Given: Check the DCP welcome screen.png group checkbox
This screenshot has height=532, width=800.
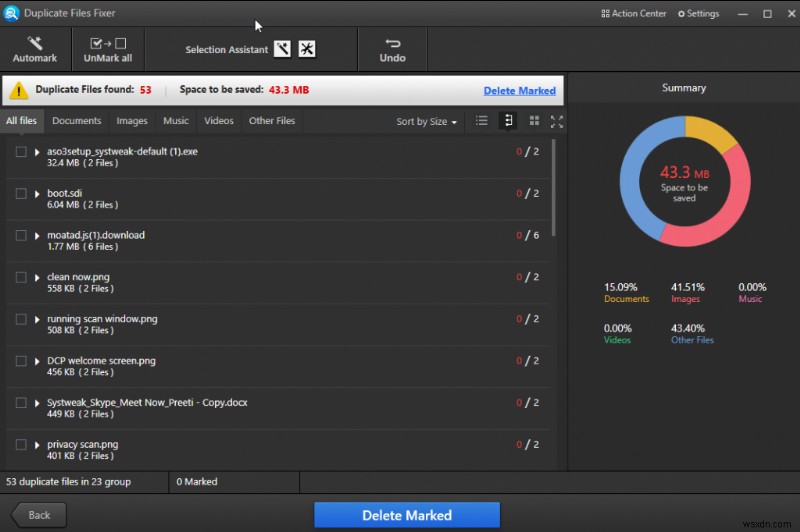Looking at the screenshot, I should point(21,361).
